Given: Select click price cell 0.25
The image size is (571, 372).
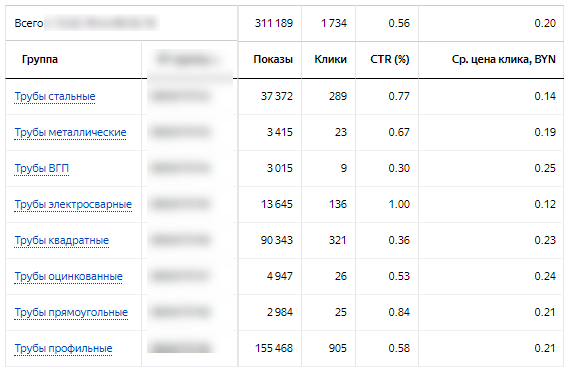Looking at the screenshot, I should [545, 169].
